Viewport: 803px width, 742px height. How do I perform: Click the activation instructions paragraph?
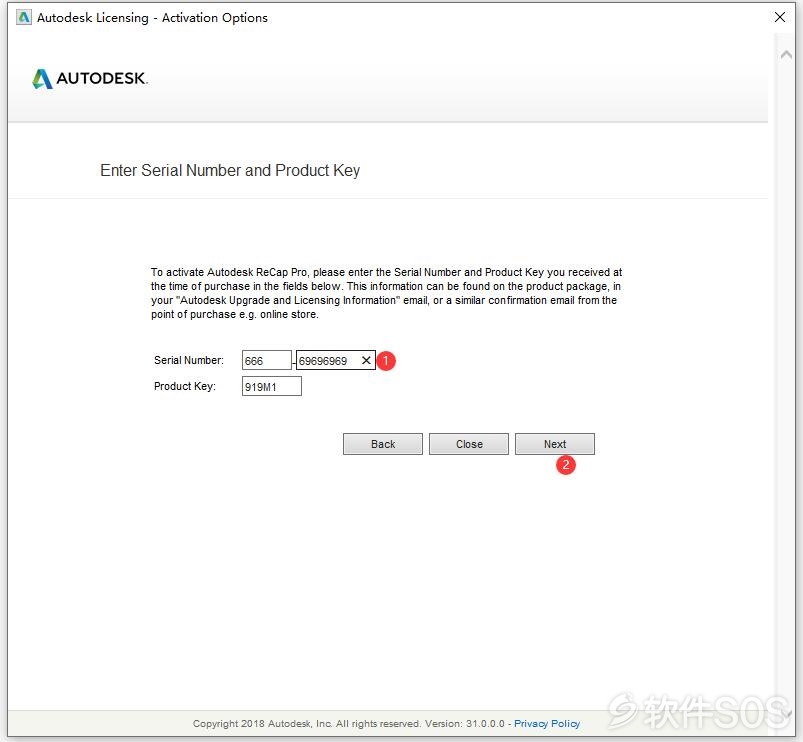click(386, 293)
